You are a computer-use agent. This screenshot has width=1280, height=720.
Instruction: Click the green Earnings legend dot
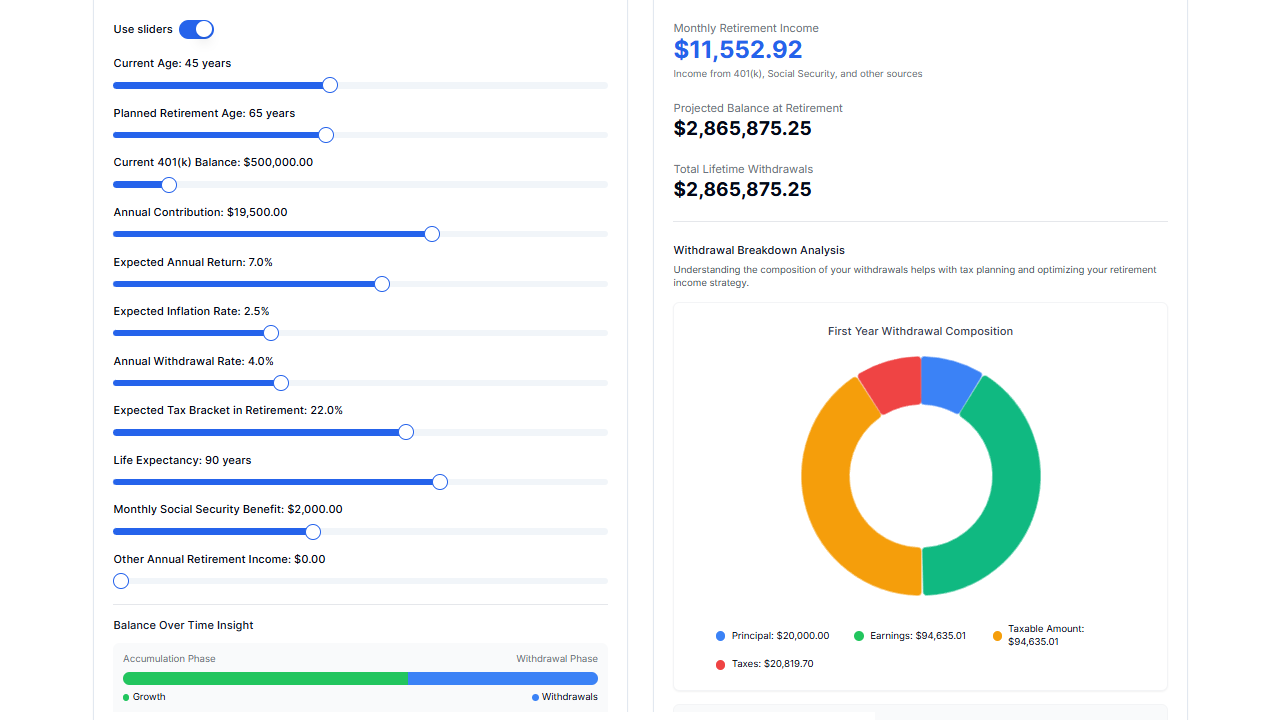tap(860, 635)
